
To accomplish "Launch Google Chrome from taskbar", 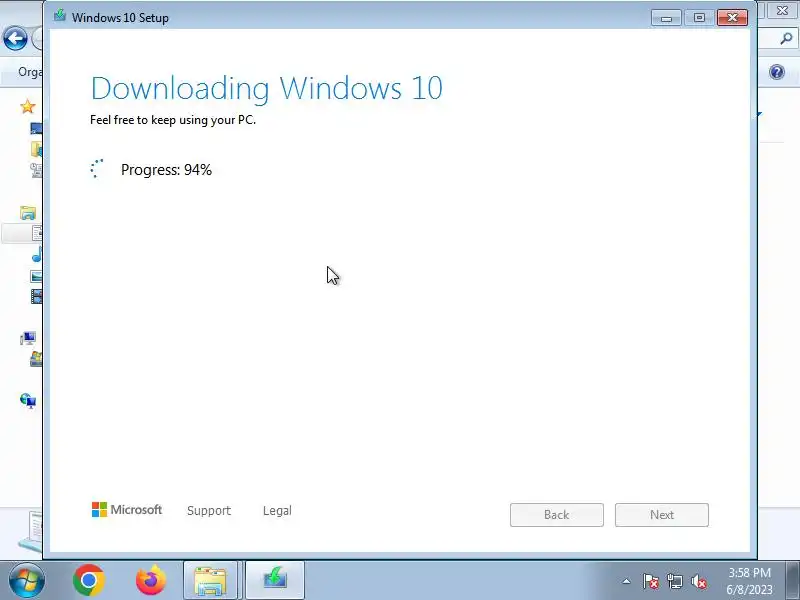I will [x=89, y=581].
